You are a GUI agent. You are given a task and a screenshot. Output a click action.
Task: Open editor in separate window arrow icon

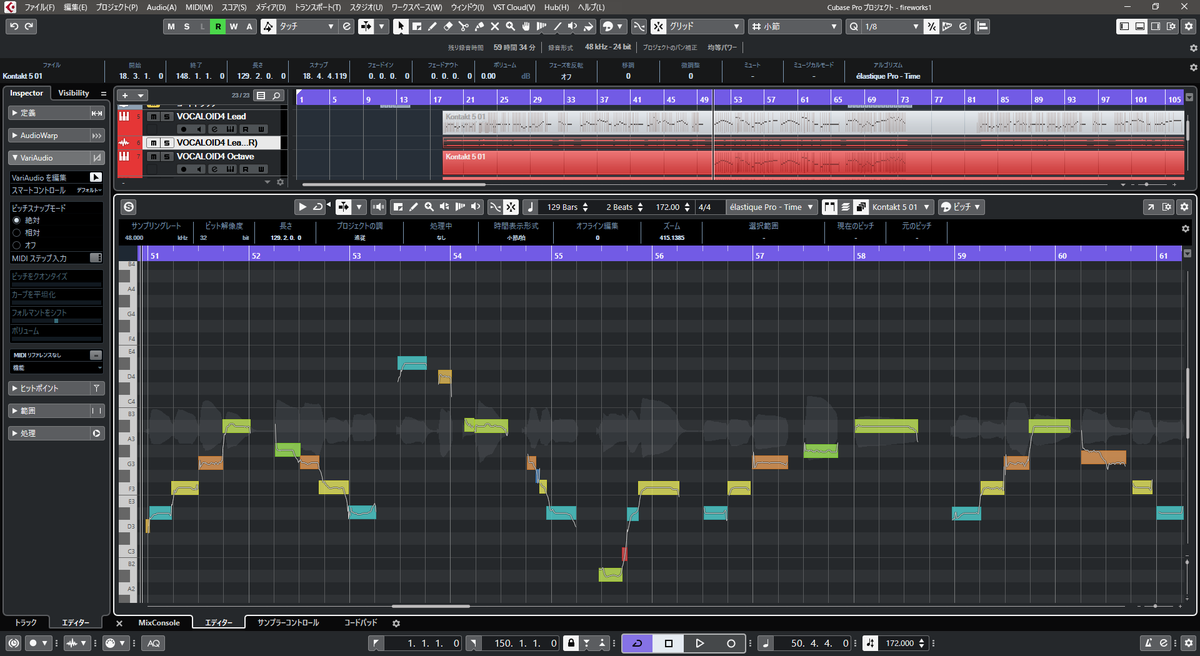pyautogui.click(x=1150, y=207)
